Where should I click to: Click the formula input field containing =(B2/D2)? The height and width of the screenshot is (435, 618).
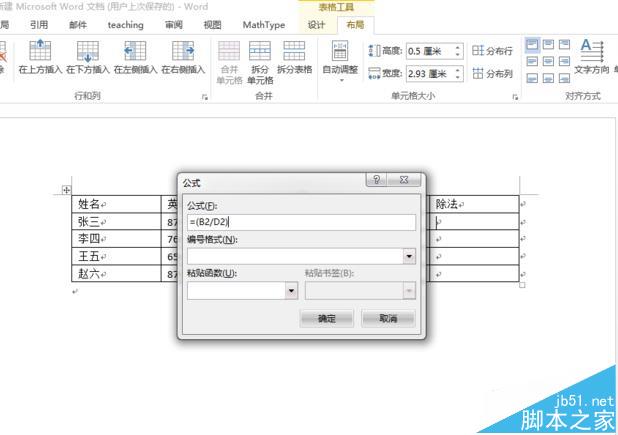coord(302,222)
